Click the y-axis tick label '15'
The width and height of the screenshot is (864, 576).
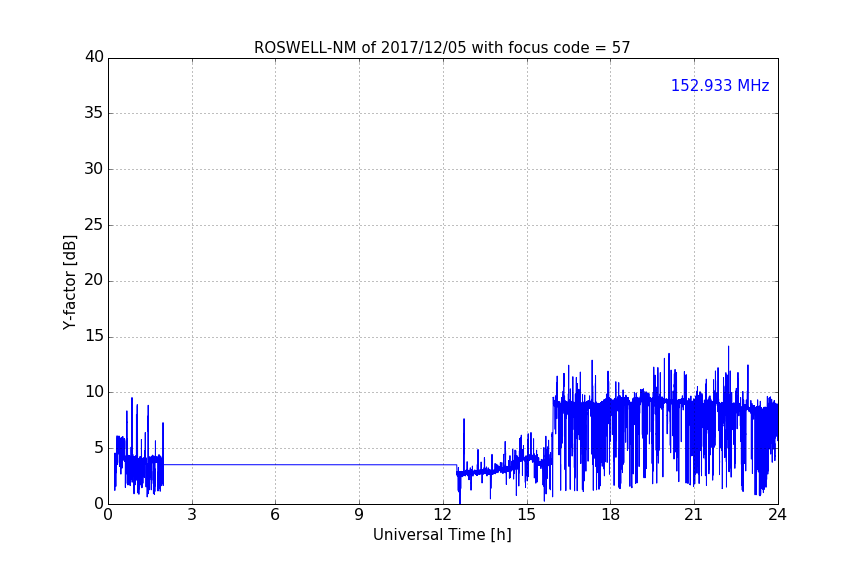[94, 336]
